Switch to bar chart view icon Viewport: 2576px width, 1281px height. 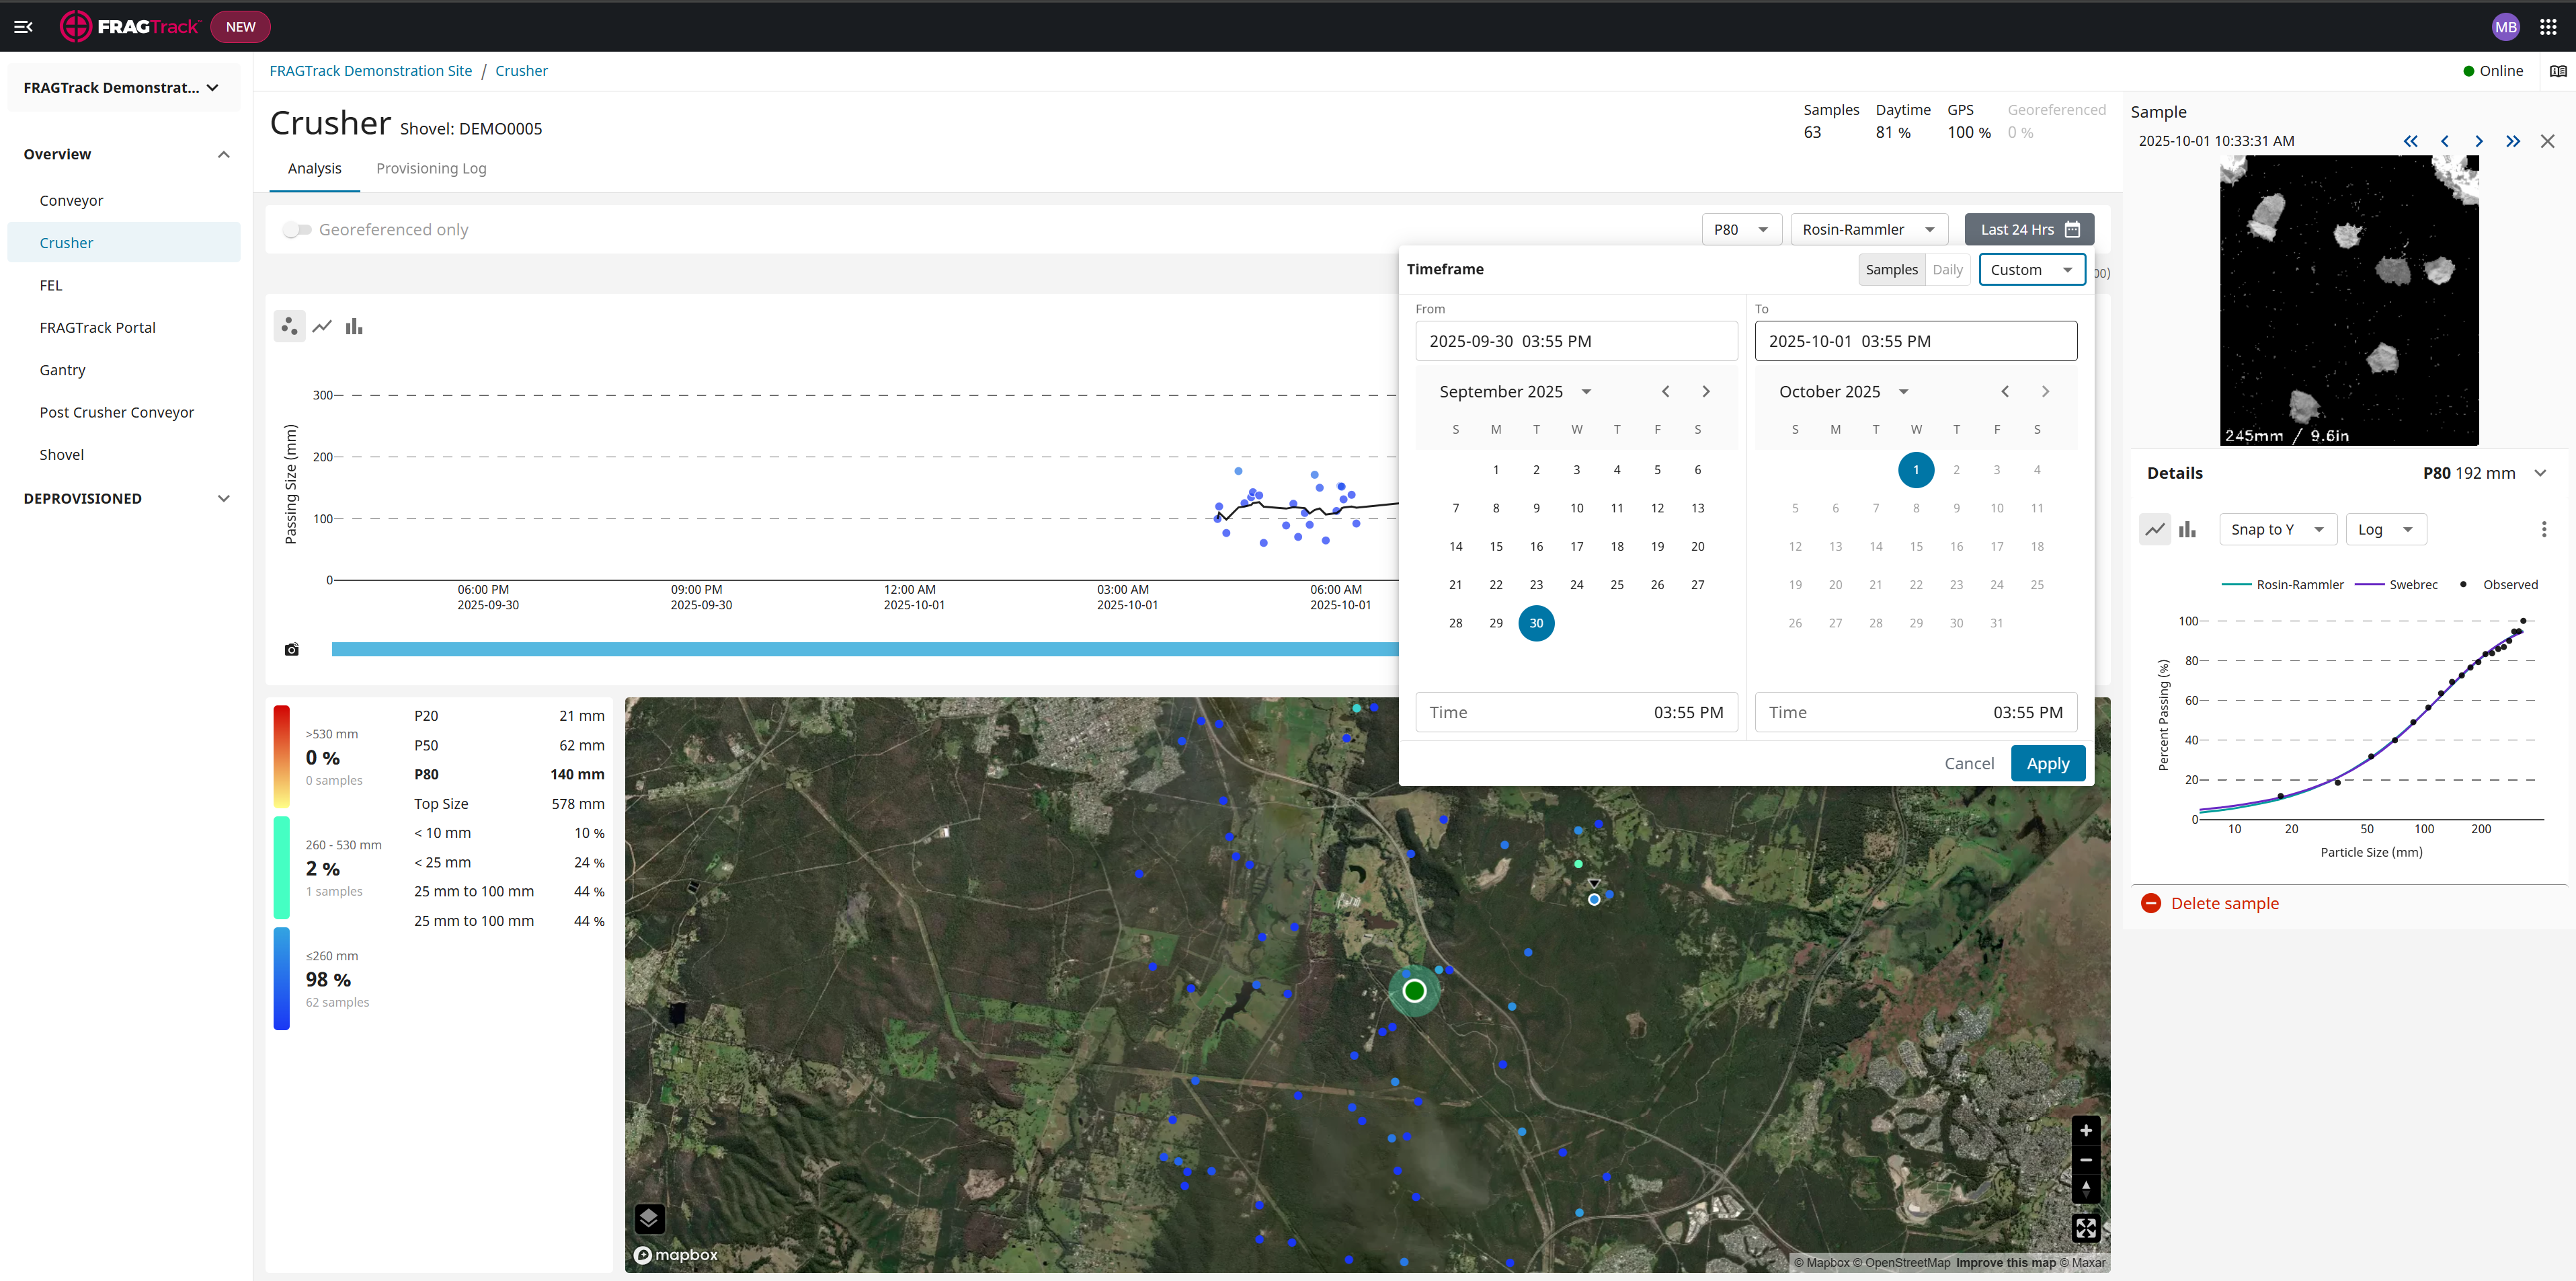(x=354, y=326)
